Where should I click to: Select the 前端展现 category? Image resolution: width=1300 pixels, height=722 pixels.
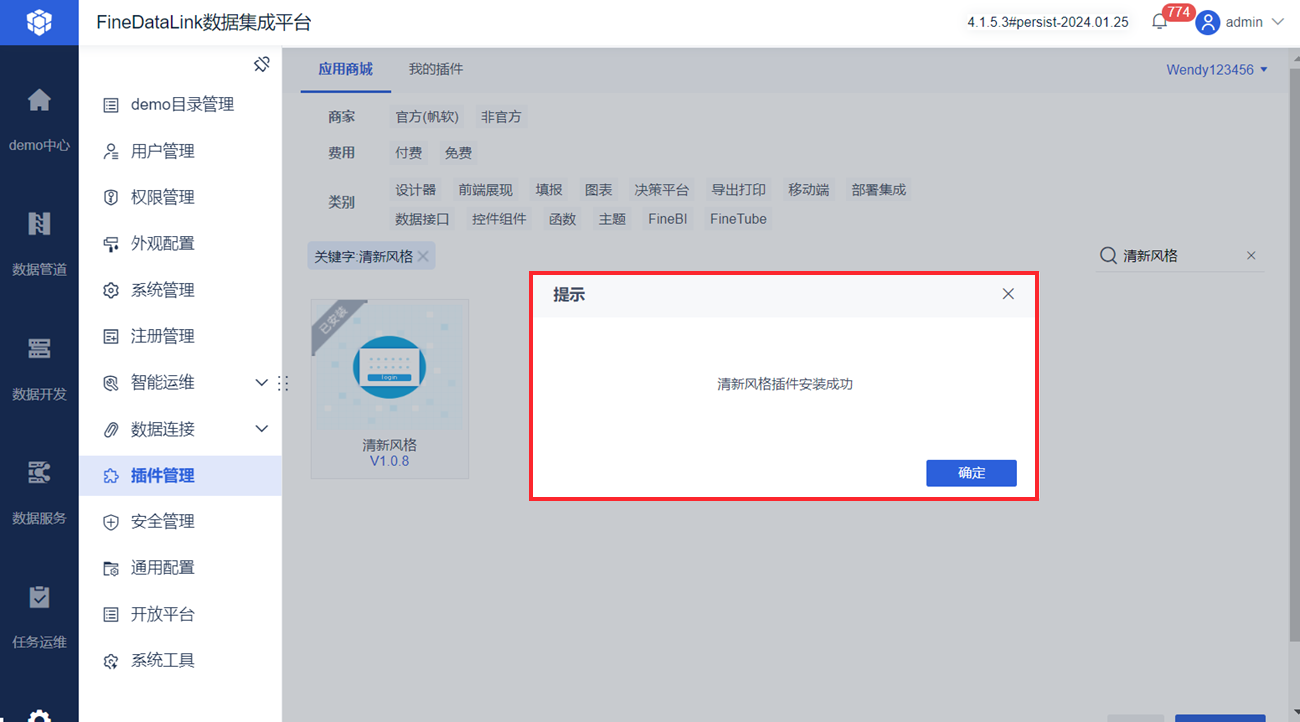click(485, 190)
